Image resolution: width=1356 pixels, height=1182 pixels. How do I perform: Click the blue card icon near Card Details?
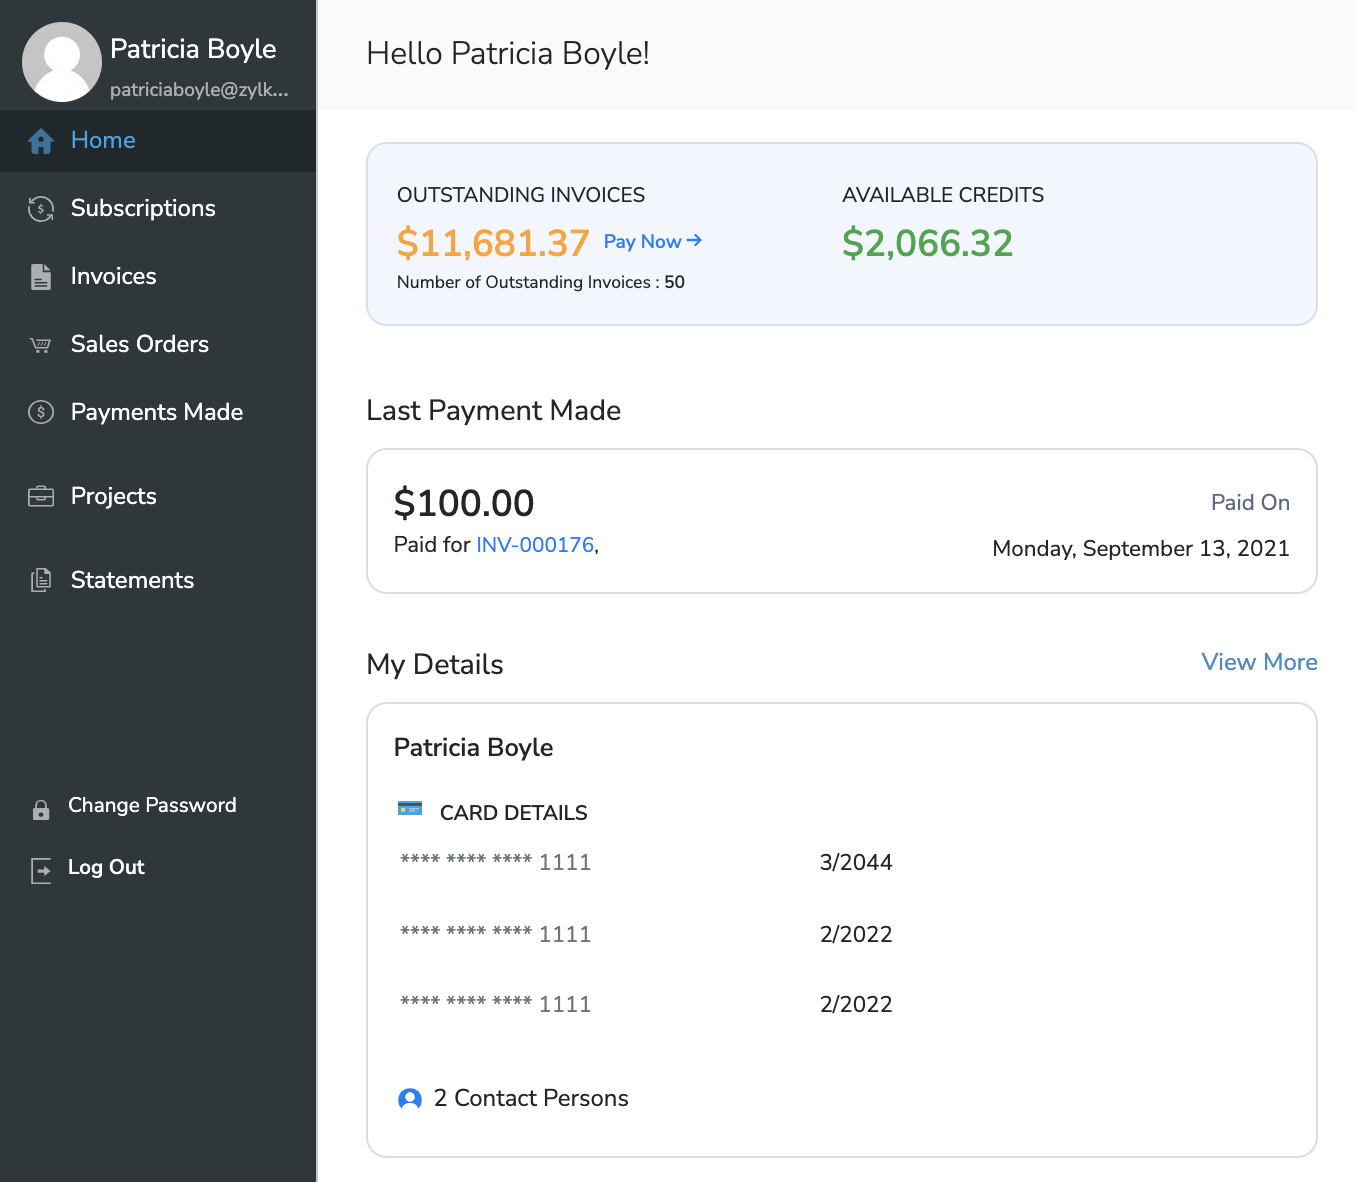click(410, 808)
